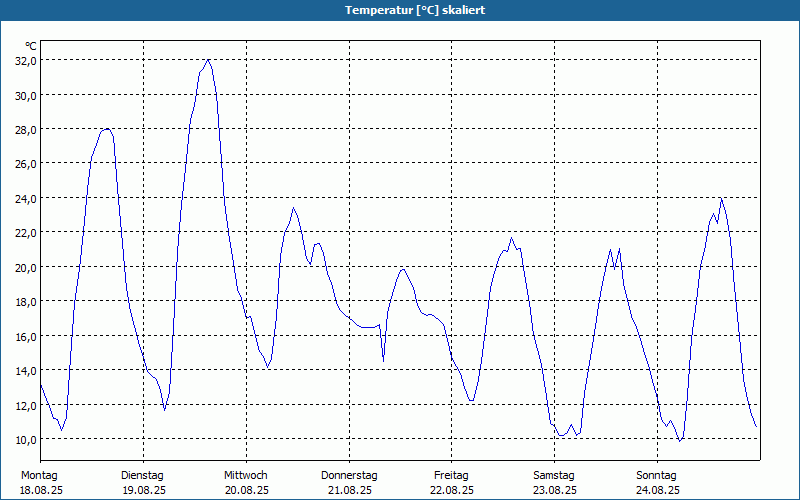This screenshot has width=800, height=500.
Task: Click the date 20.08.25
Action: 247,490
